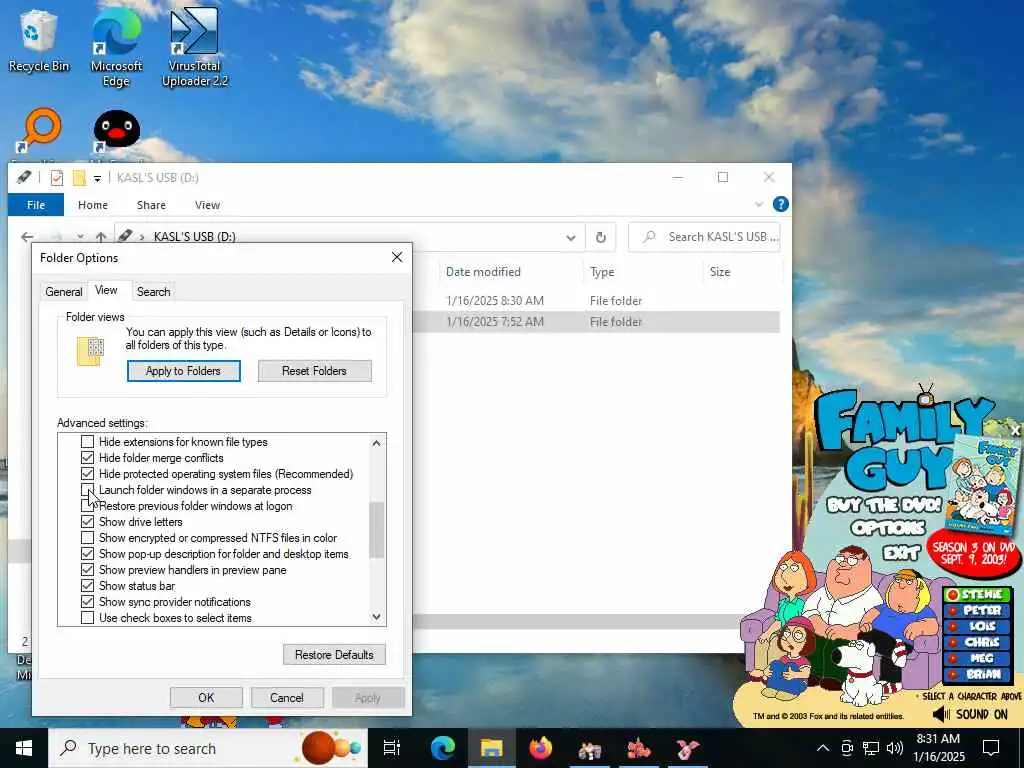Image resolution: width=1024 pixels, height=768 pixels.
Task: Click Reset Folders button
Action: pyautogui.click(x=314, y=371)
